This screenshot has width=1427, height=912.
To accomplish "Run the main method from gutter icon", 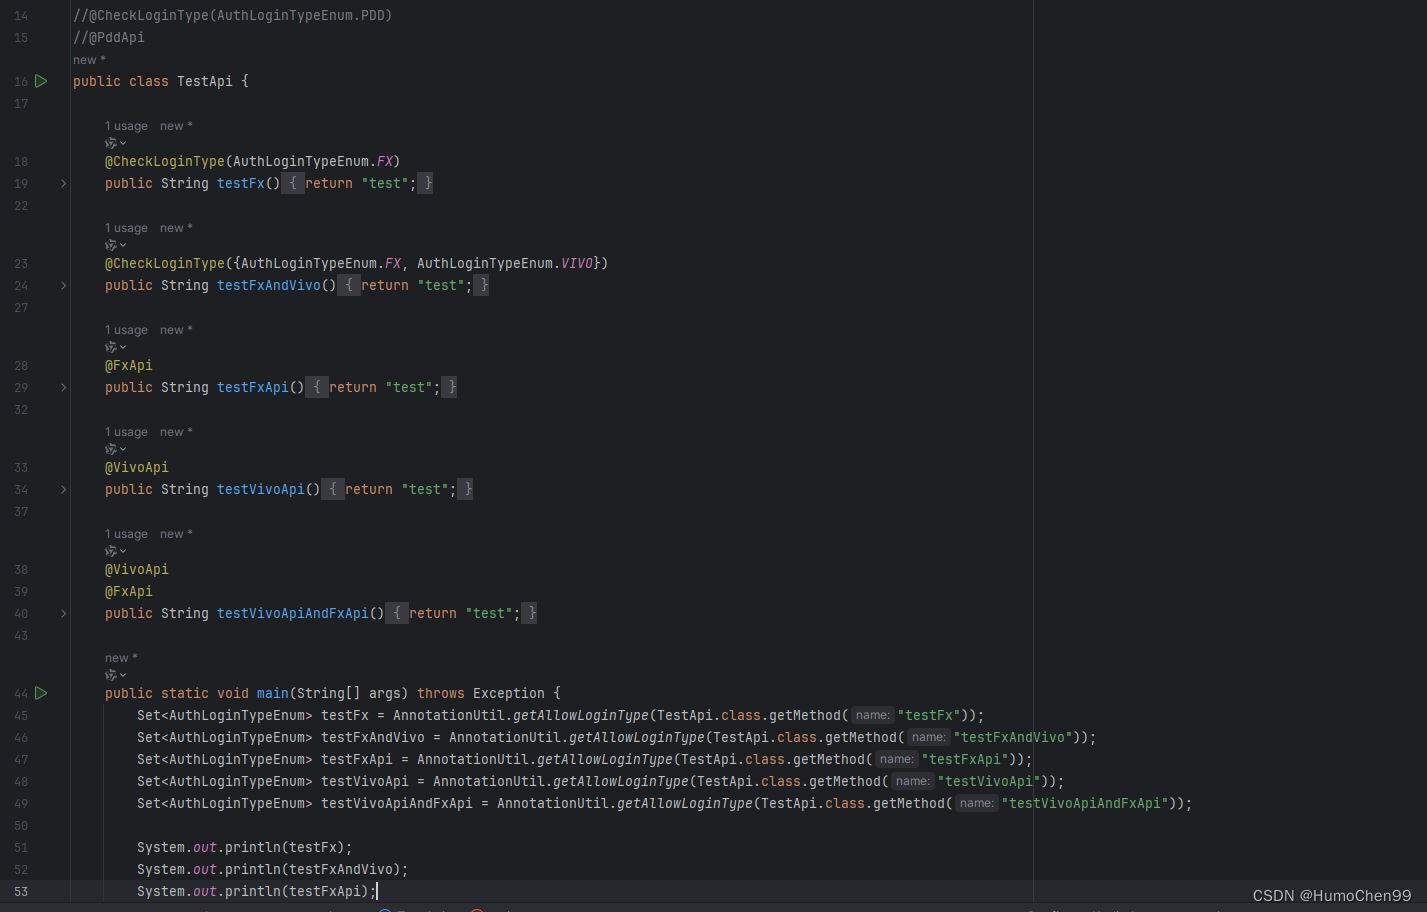I will pyautogui.click(x=41, y=693).
